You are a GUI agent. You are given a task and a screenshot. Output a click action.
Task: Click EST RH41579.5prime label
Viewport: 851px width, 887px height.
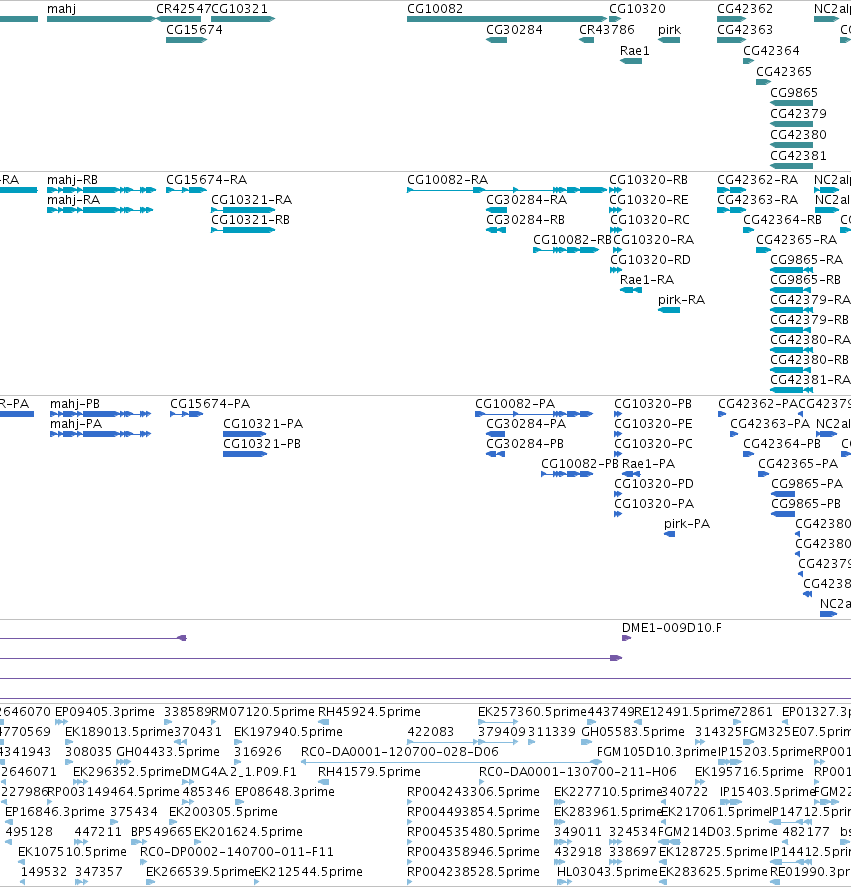pyautogui.click(x=369, y=771)
